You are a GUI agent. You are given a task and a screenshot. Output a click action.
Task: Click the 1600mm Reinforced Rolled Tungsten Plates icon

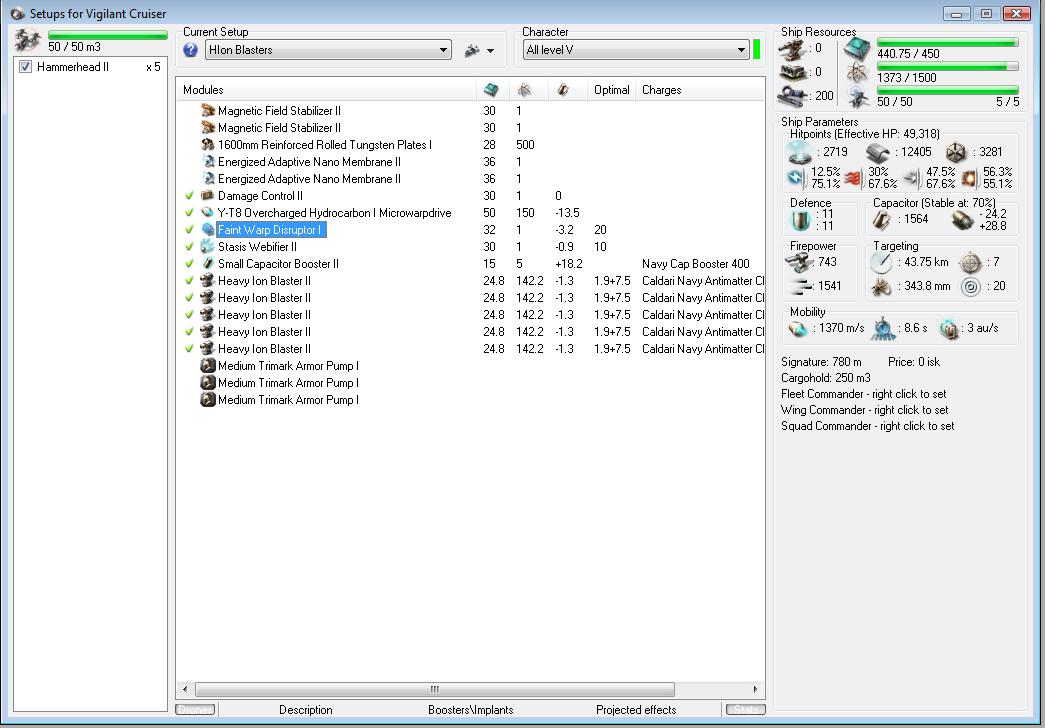click(207, 145)
